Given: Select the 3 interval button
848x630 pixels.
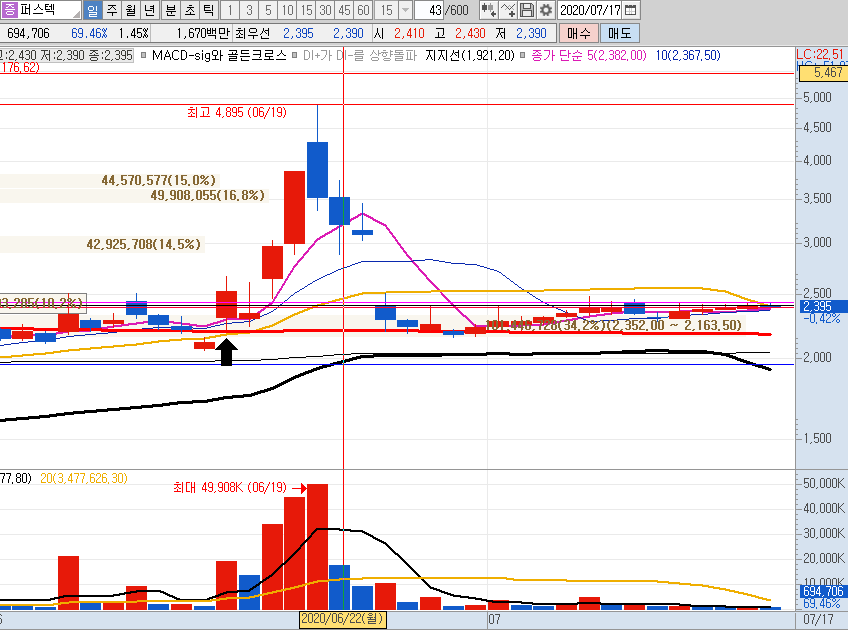Looking at the screenshot, I should point(249,10).
